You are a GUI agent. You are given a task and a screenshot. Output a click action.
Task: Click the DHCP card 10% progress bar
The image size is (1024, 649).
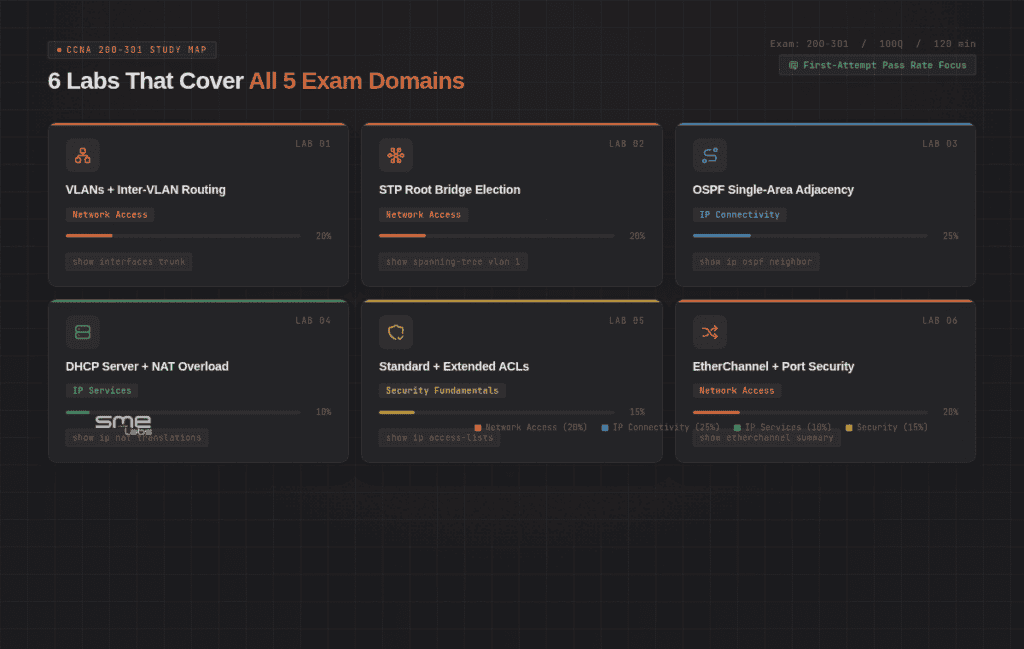[x=183, y=412]
